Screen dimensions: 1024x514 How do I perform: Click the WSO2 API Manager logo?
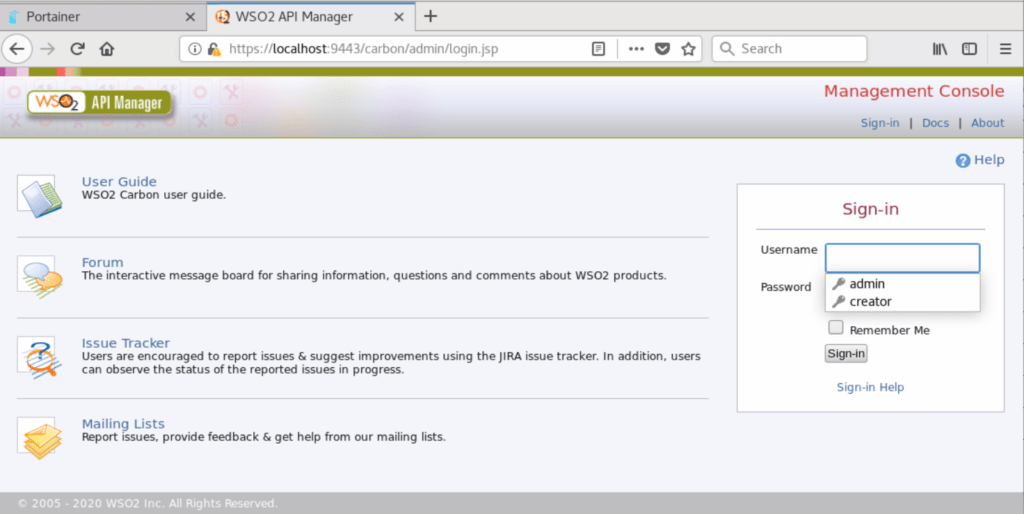pos(99,103)
